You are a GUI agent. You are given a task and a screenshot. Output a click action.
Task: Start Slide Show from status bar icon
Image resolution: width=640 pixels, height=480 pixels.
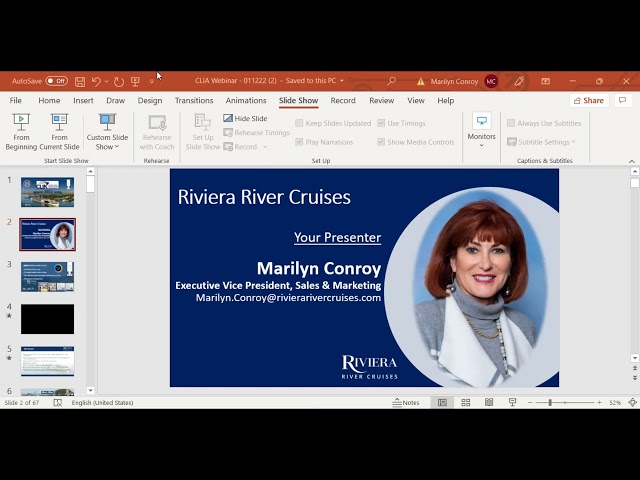coord(512,403)
